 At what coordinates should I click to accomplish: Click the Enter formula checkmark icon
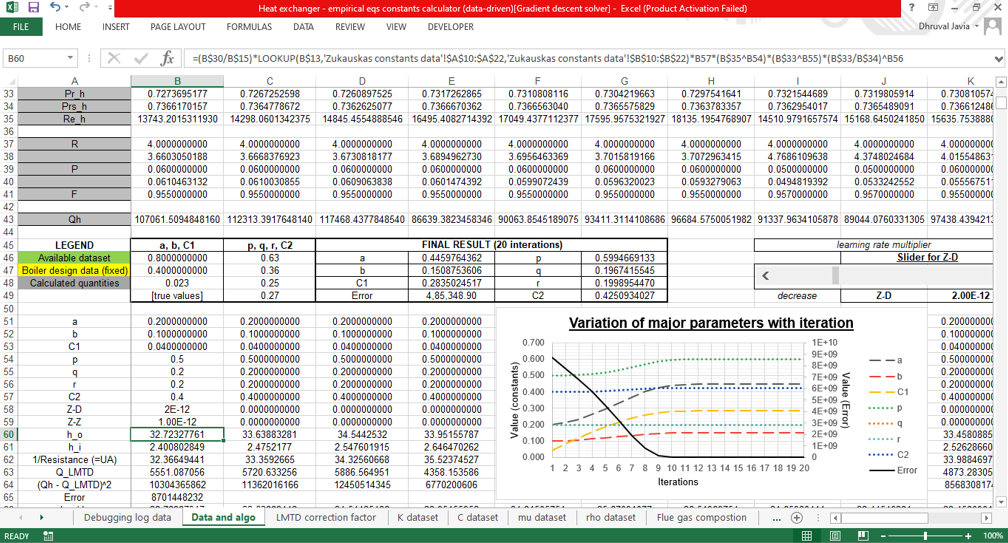pos(141,58)
